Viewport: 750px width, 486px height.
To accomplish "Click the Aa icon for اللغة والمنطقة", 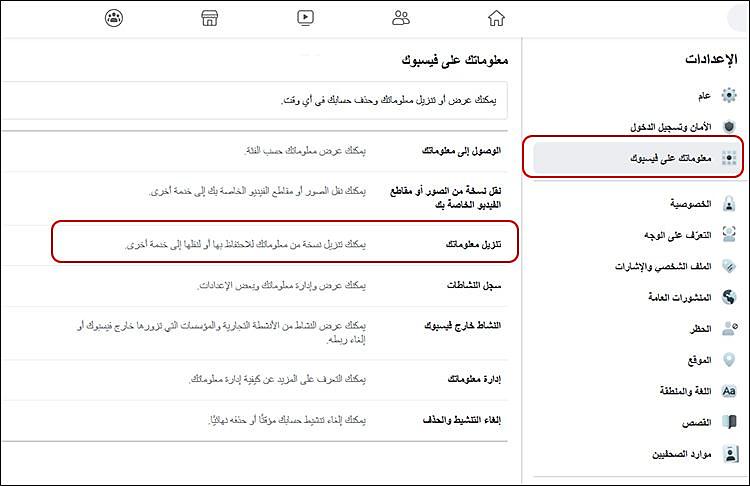I will coord(728,391).
